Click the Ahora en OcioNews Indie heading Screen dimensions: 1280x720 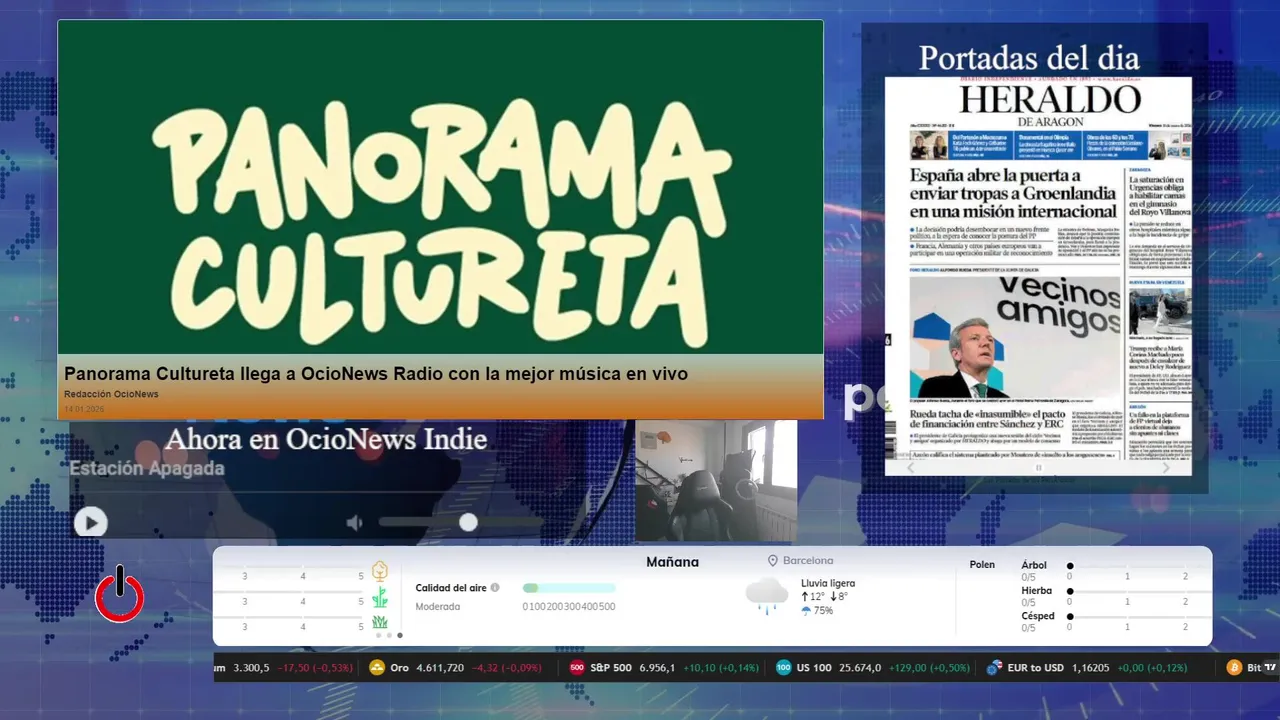click(326, 439)
